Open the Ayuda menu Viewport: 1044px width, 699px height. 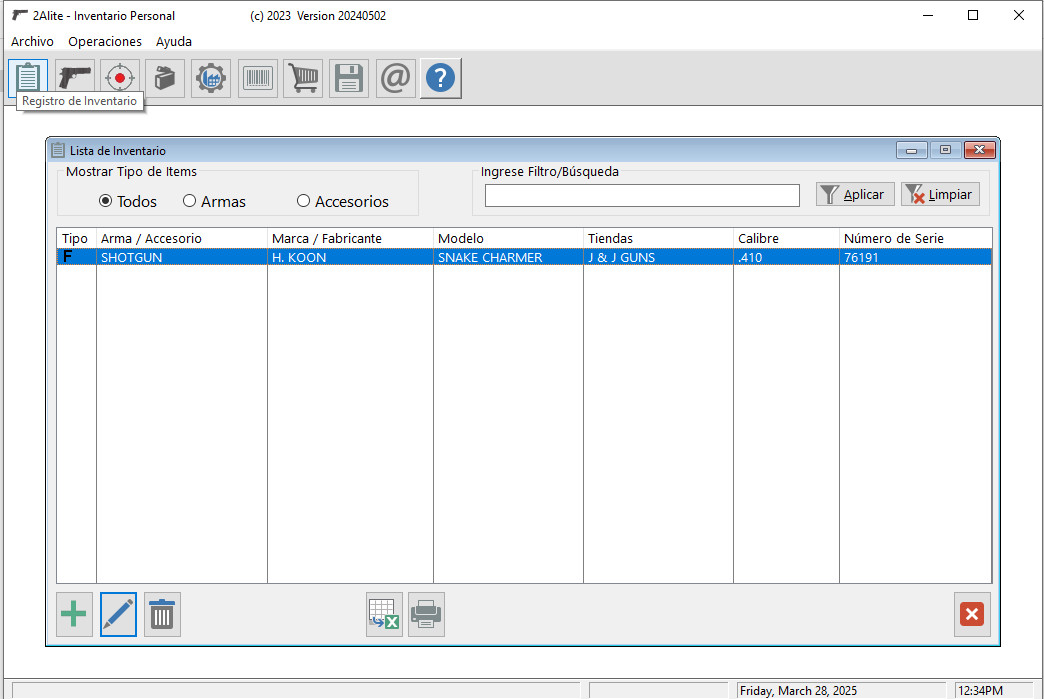tap(174, 41)
